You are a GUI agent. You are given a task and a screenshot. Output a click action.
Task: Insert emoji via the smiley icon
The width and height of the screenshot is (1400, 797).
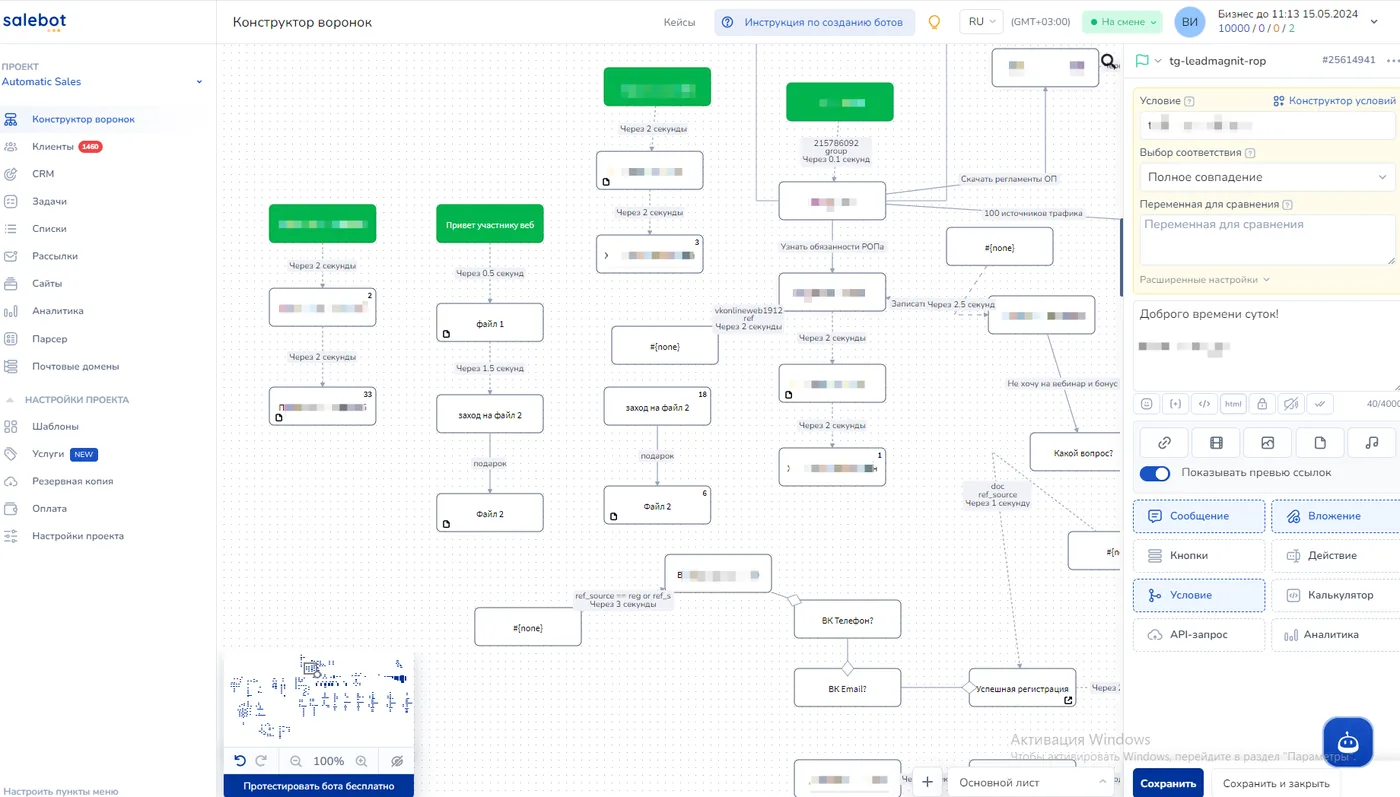coord(1147,404)
